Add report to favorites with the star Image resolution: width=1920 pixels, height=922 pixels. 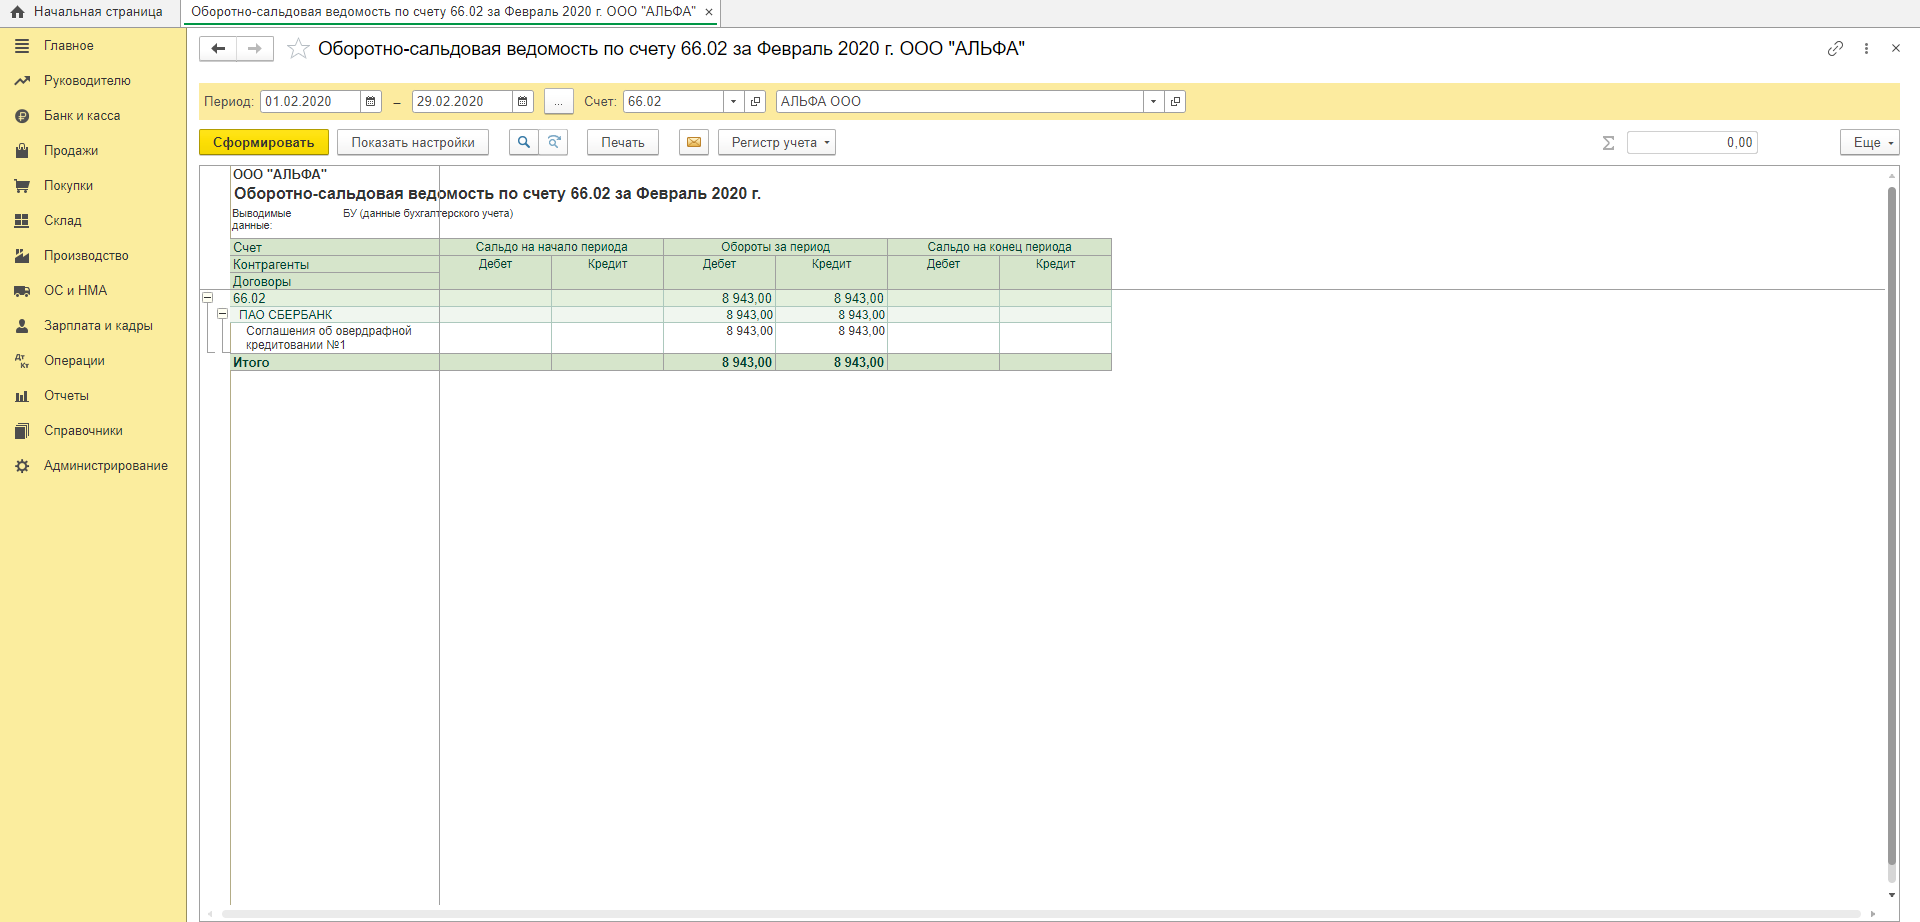[x=298, y=49]
